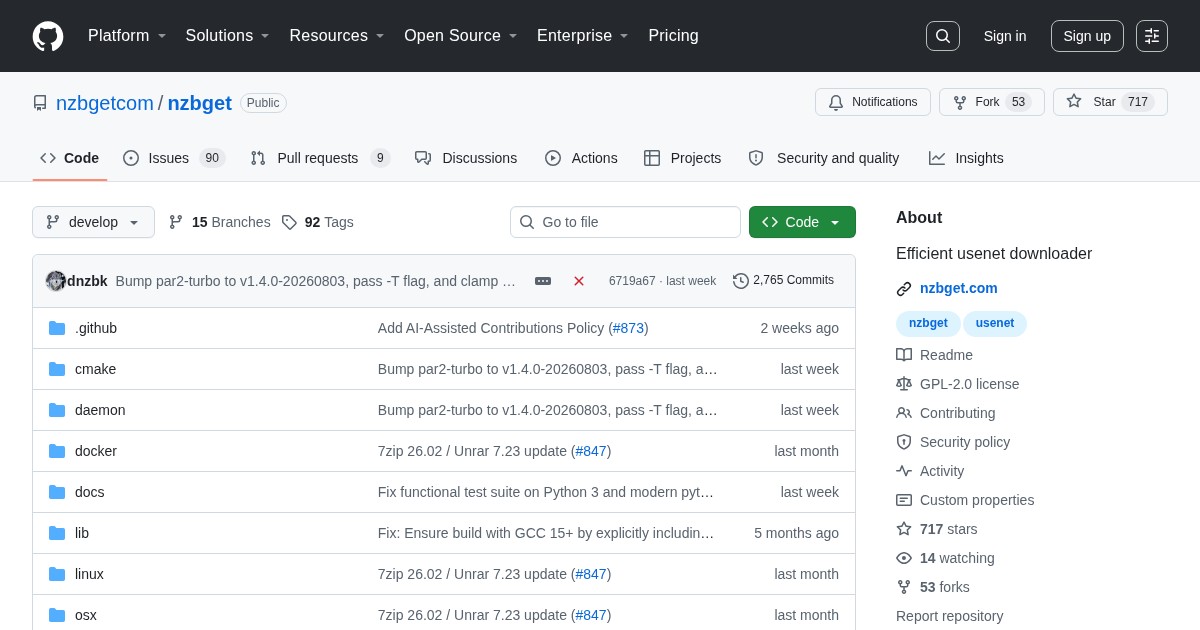Open the Contributing link

point(946,413)
